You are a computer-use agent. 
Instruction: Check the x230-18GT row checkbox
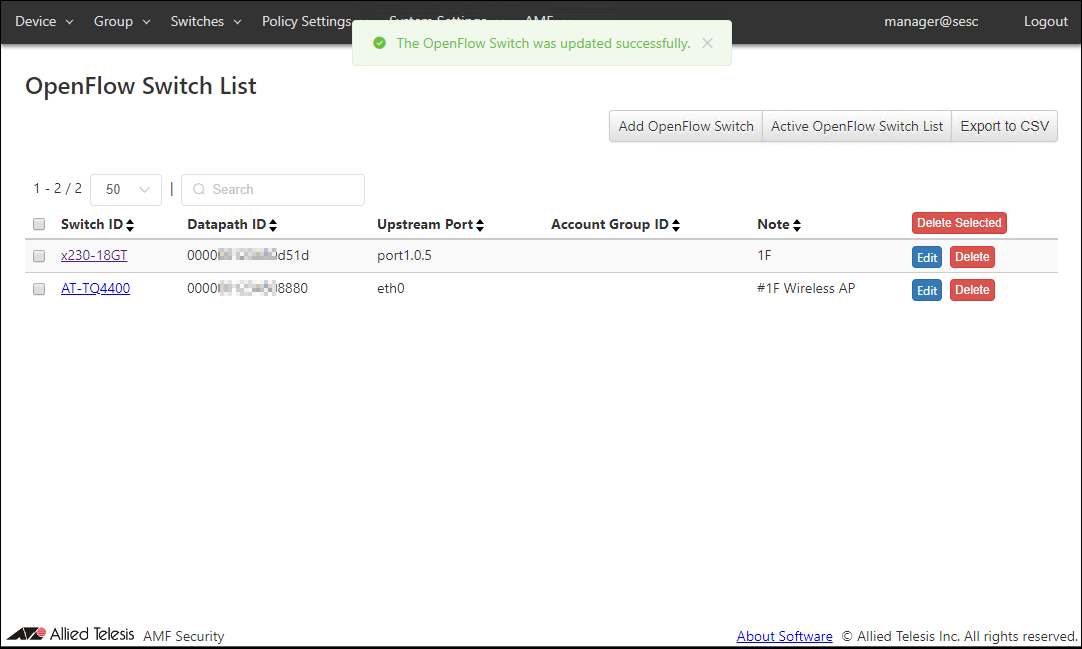[39, 256]
